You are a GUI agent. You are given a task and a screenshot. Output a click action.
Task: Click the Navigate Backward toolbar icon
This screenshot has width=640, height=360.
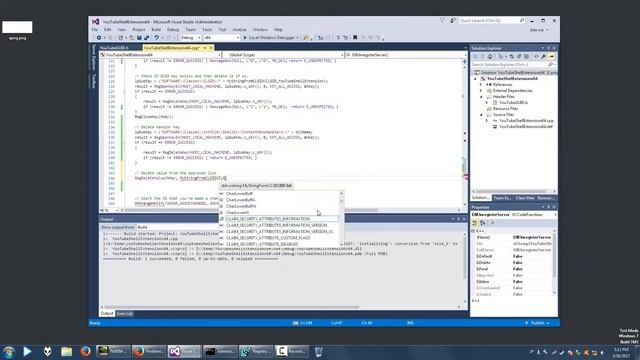point(99,38)
